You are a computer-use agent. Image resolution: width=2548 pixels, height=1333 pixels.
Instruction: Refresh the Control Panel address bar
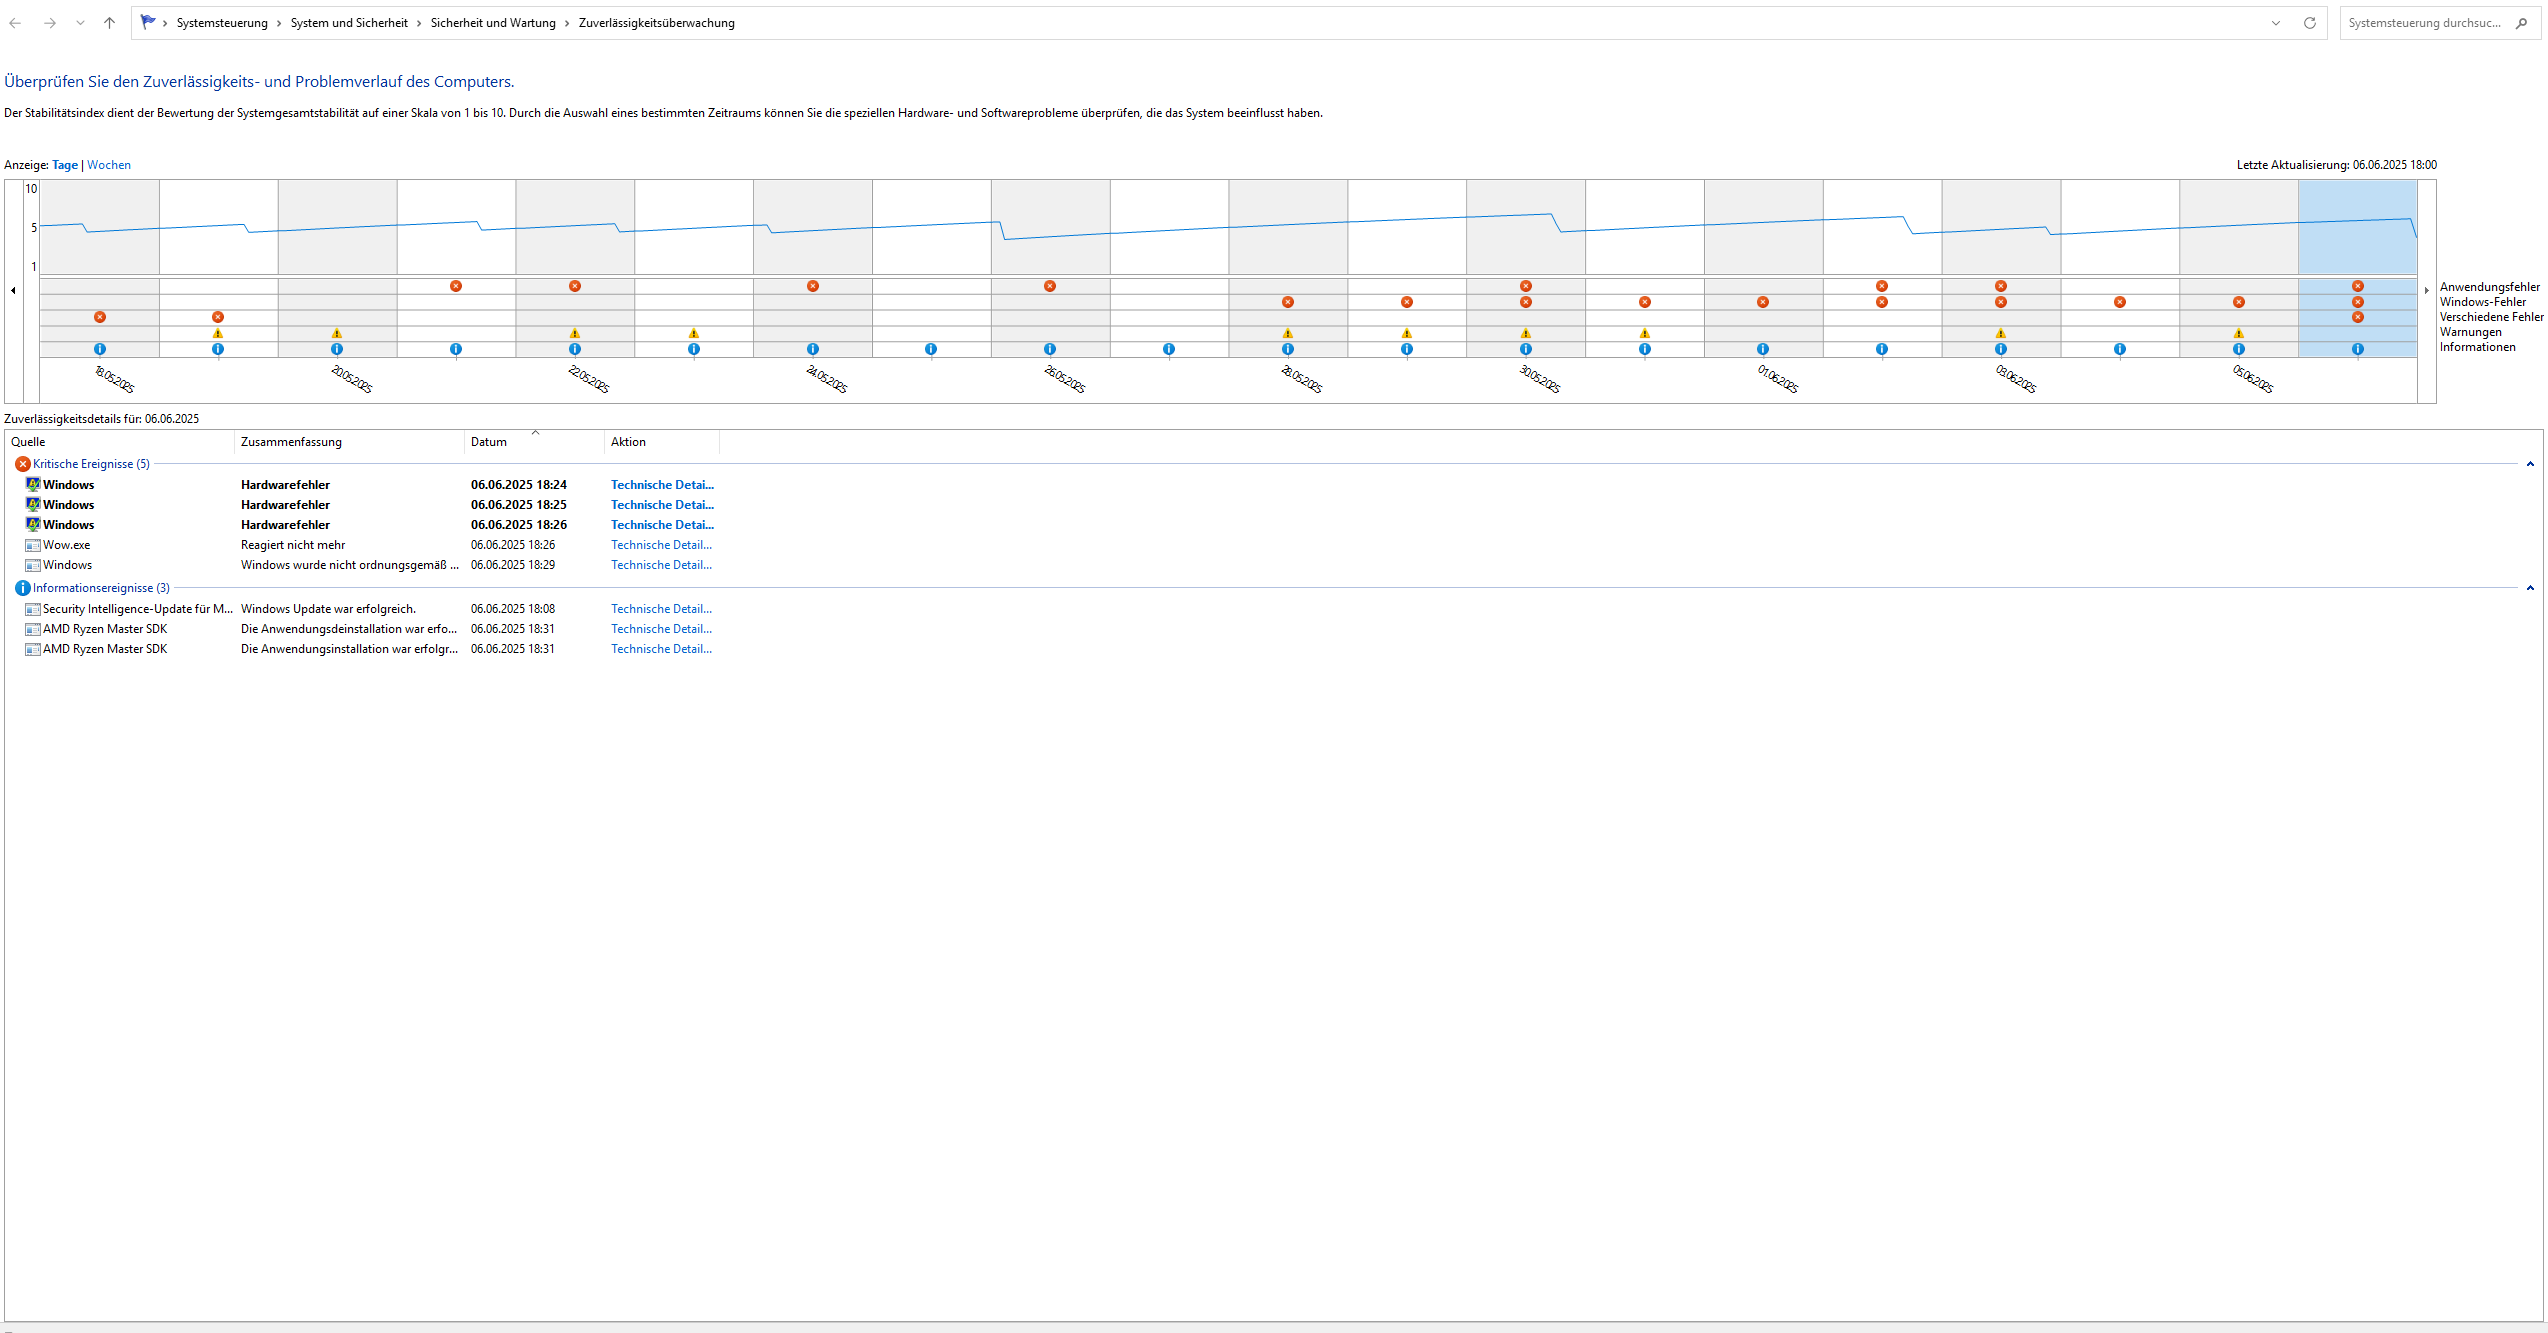click(2309, 23)
